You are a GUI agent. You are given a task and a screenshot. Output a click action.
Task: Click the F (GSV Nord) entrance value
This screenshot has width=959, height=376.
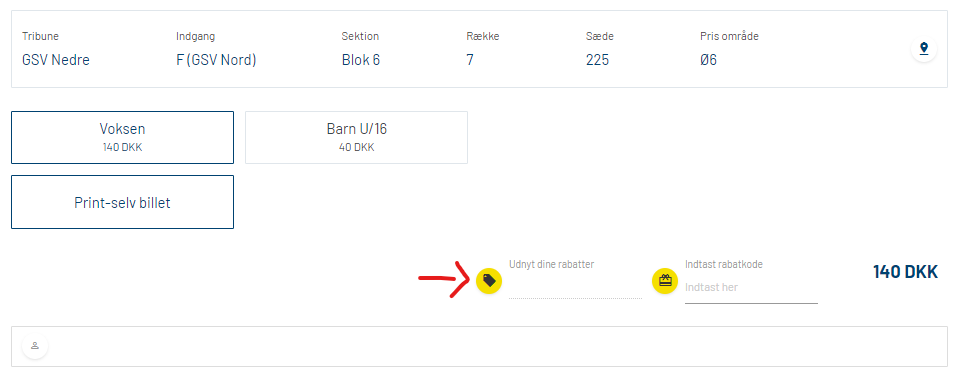217,61
